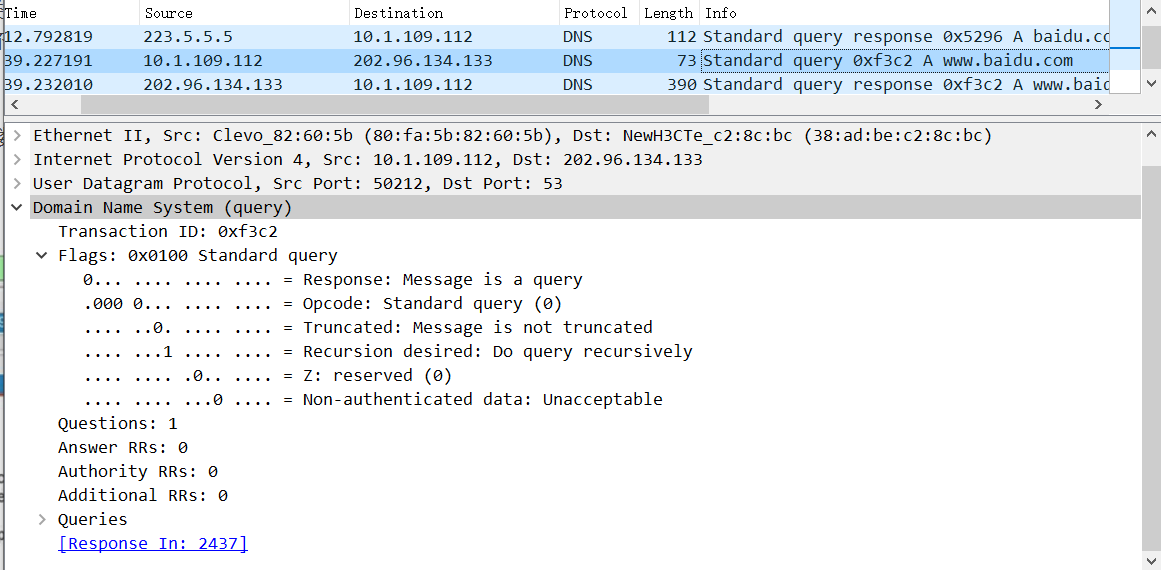Select the Recursion desired flag line

point(388,352)
